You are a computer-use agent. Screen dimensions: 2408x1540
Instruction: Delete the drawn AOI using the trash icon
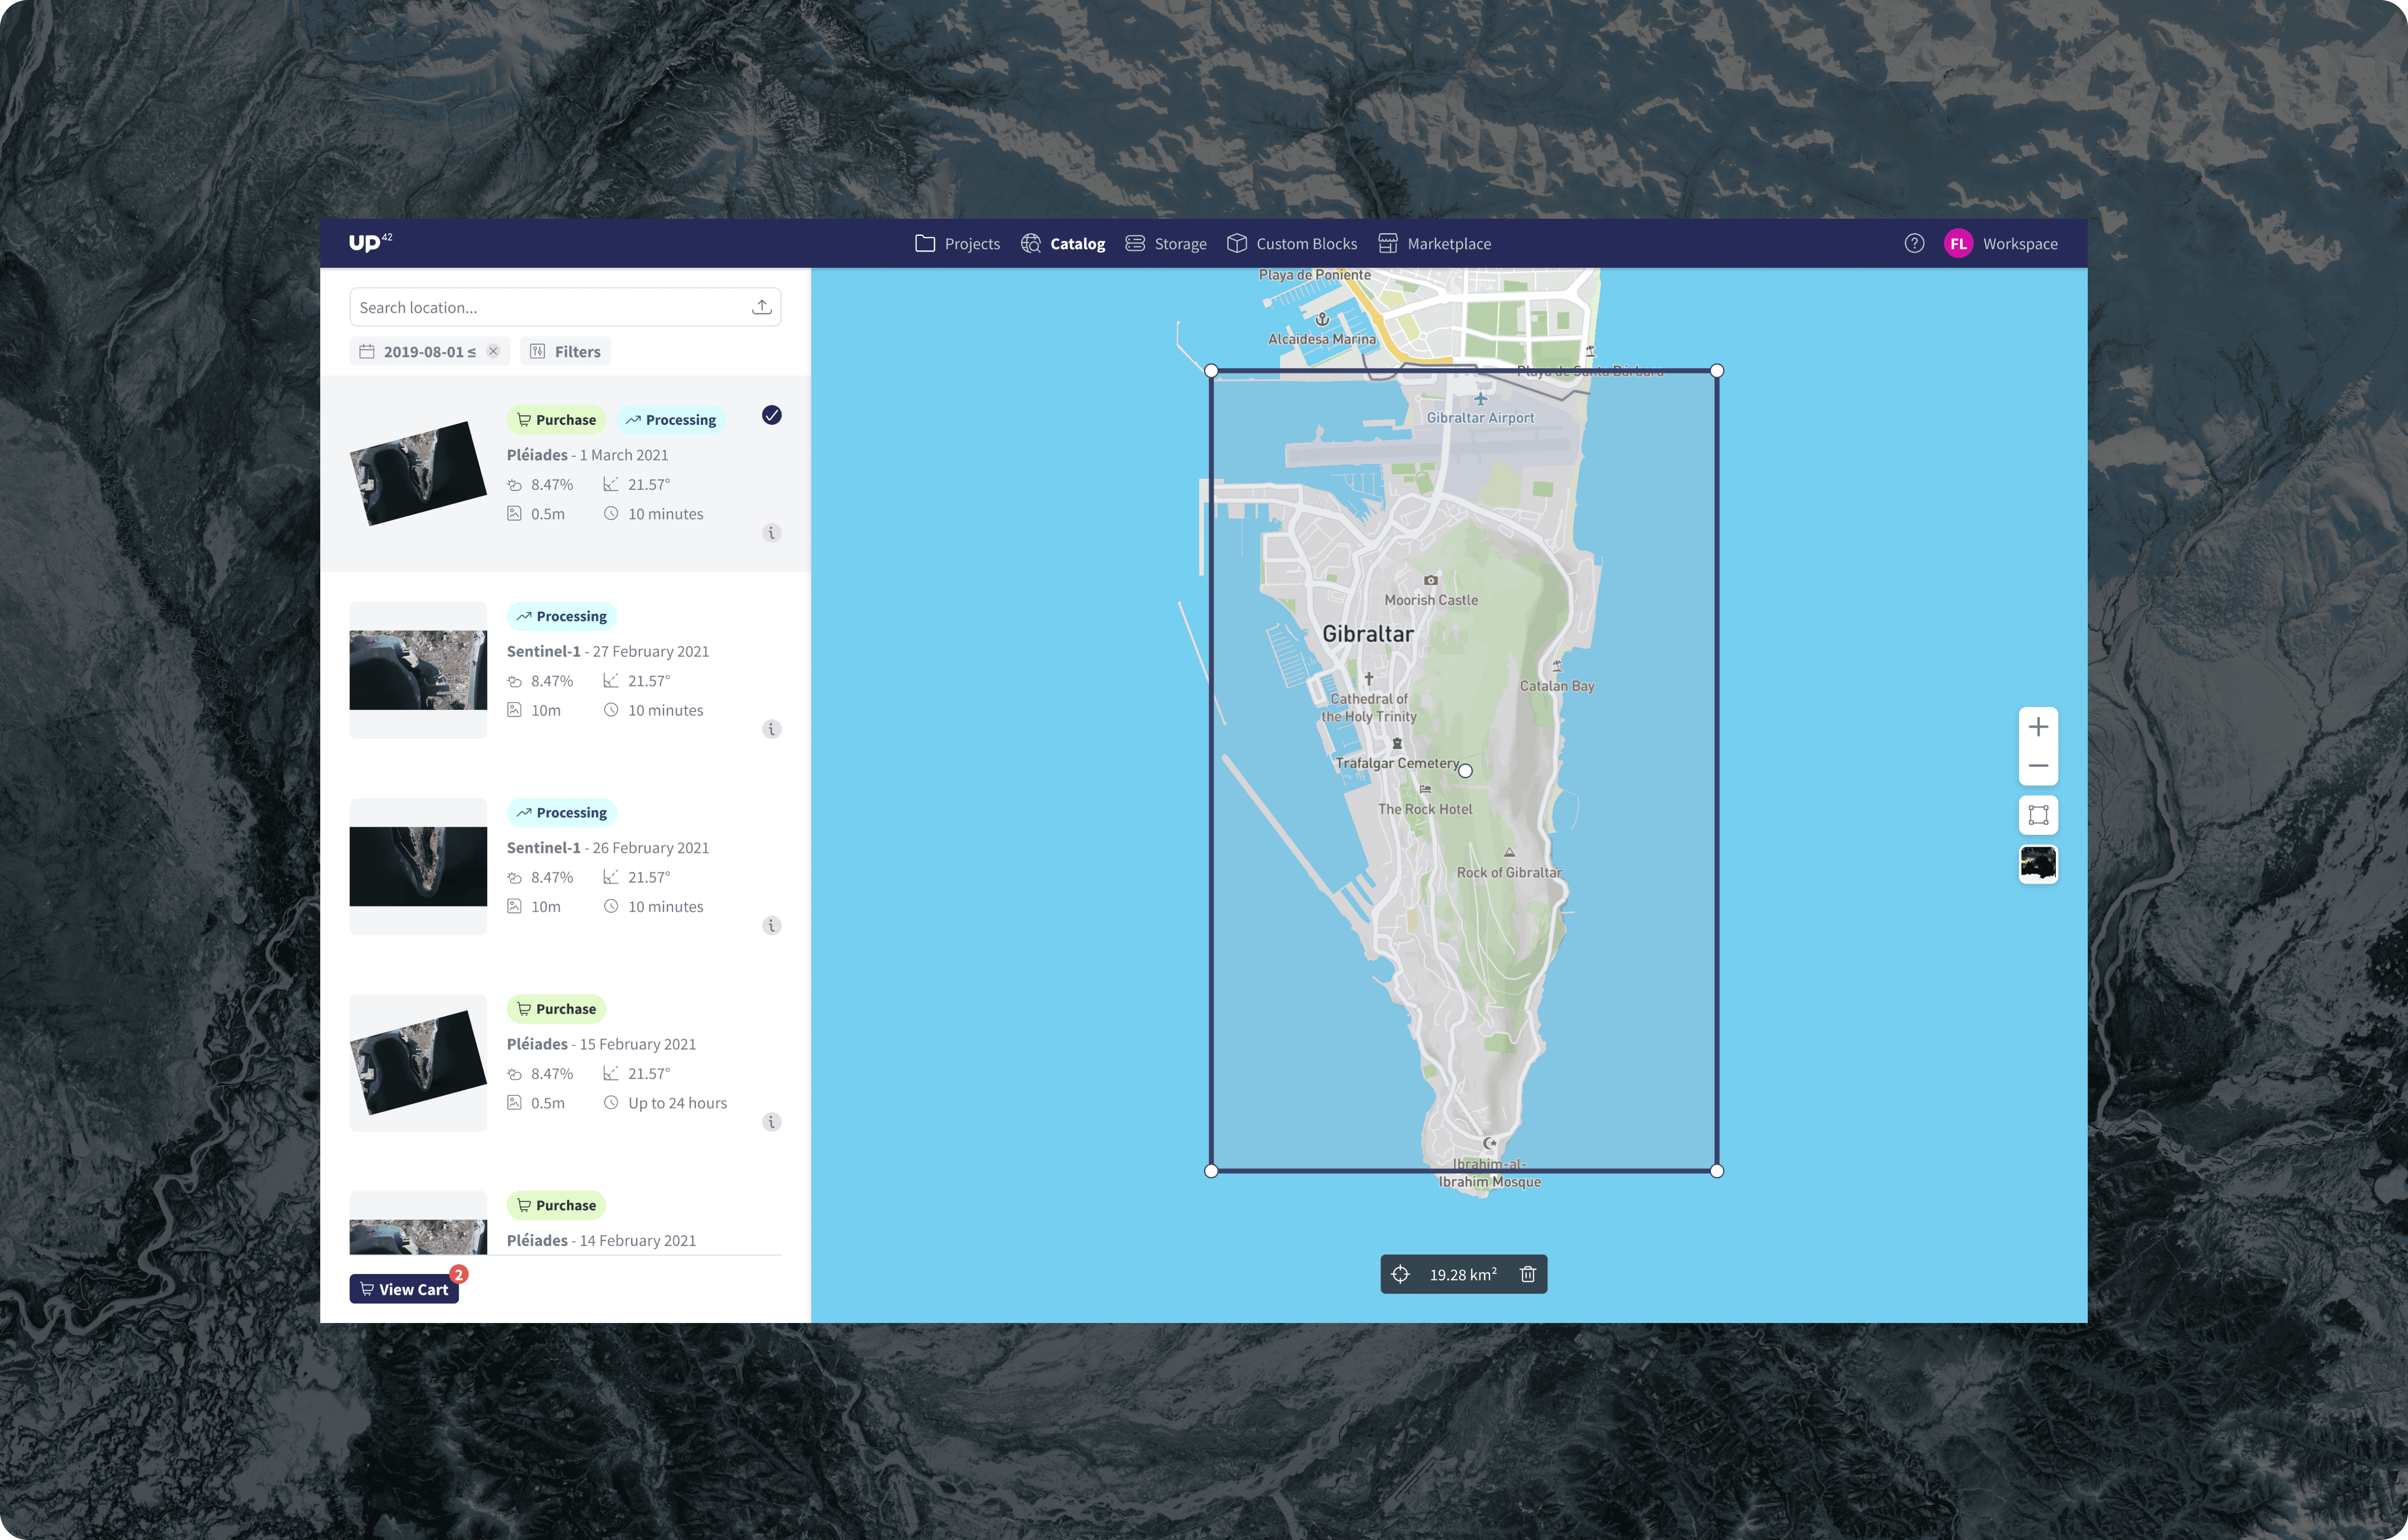(1527, 1274)
